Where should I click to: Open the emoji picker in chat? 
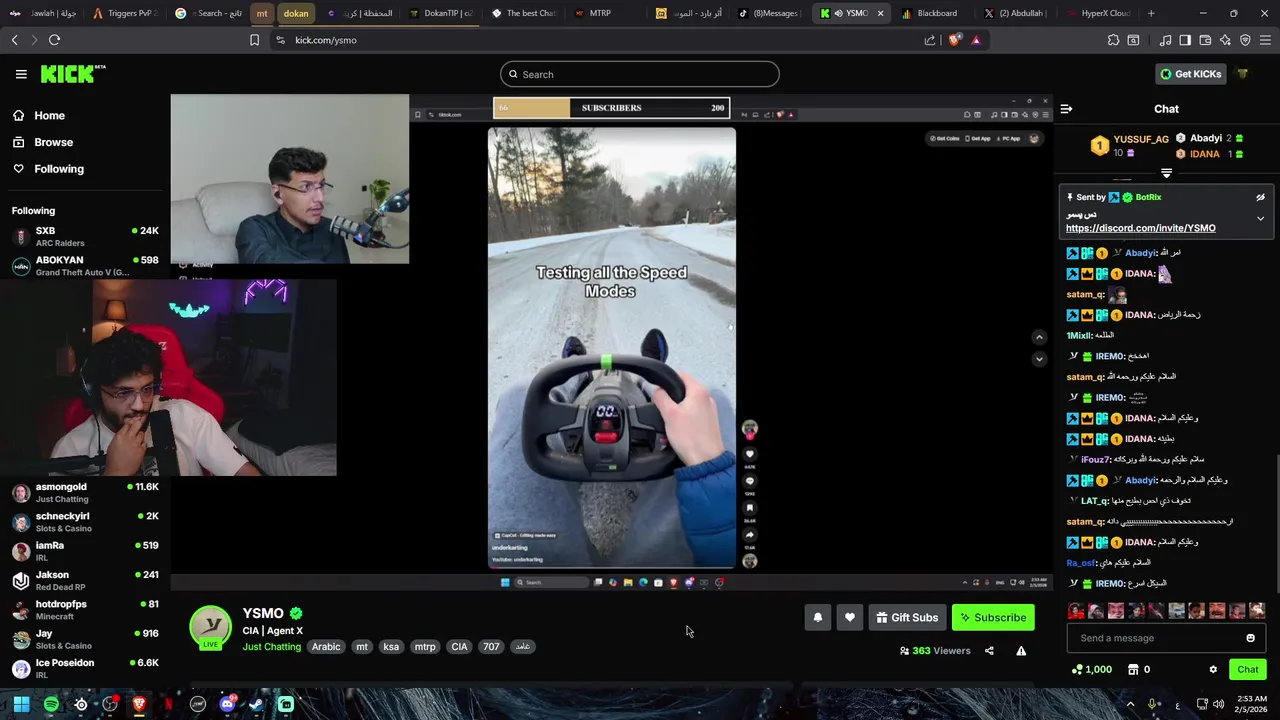(x=1250, y=638)
